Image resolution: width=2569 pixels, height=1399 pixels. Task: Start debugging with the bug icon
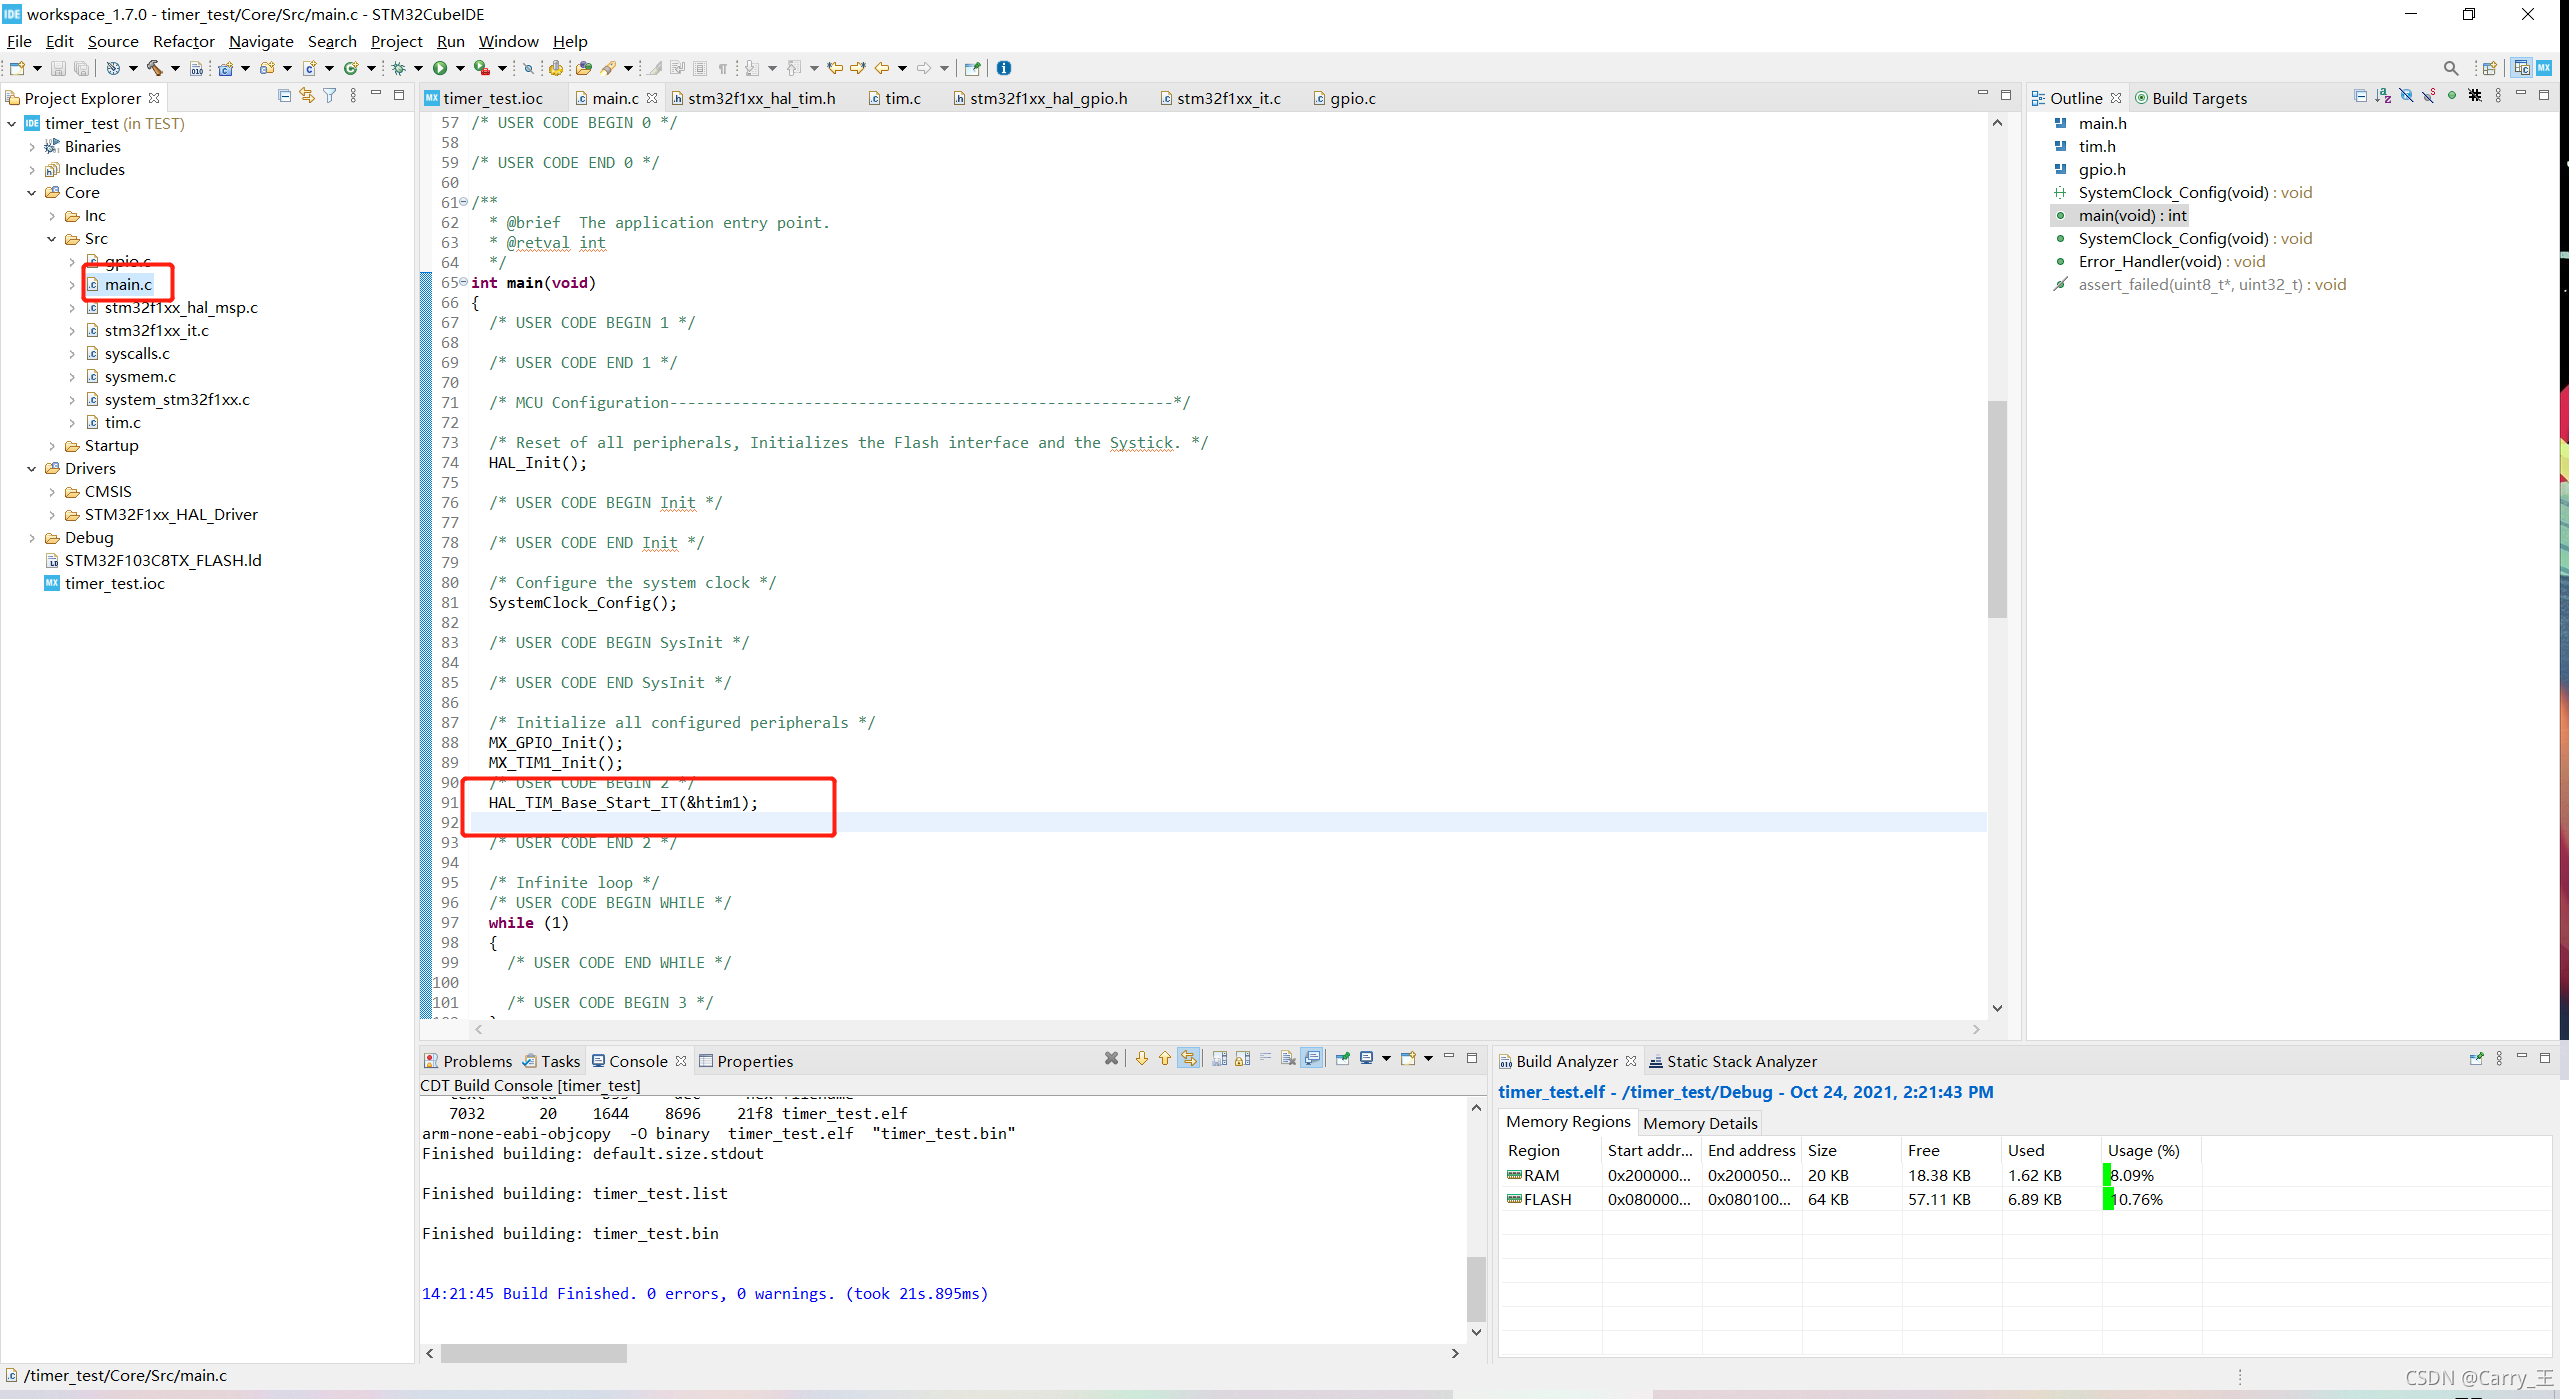(x=399, y=68)
